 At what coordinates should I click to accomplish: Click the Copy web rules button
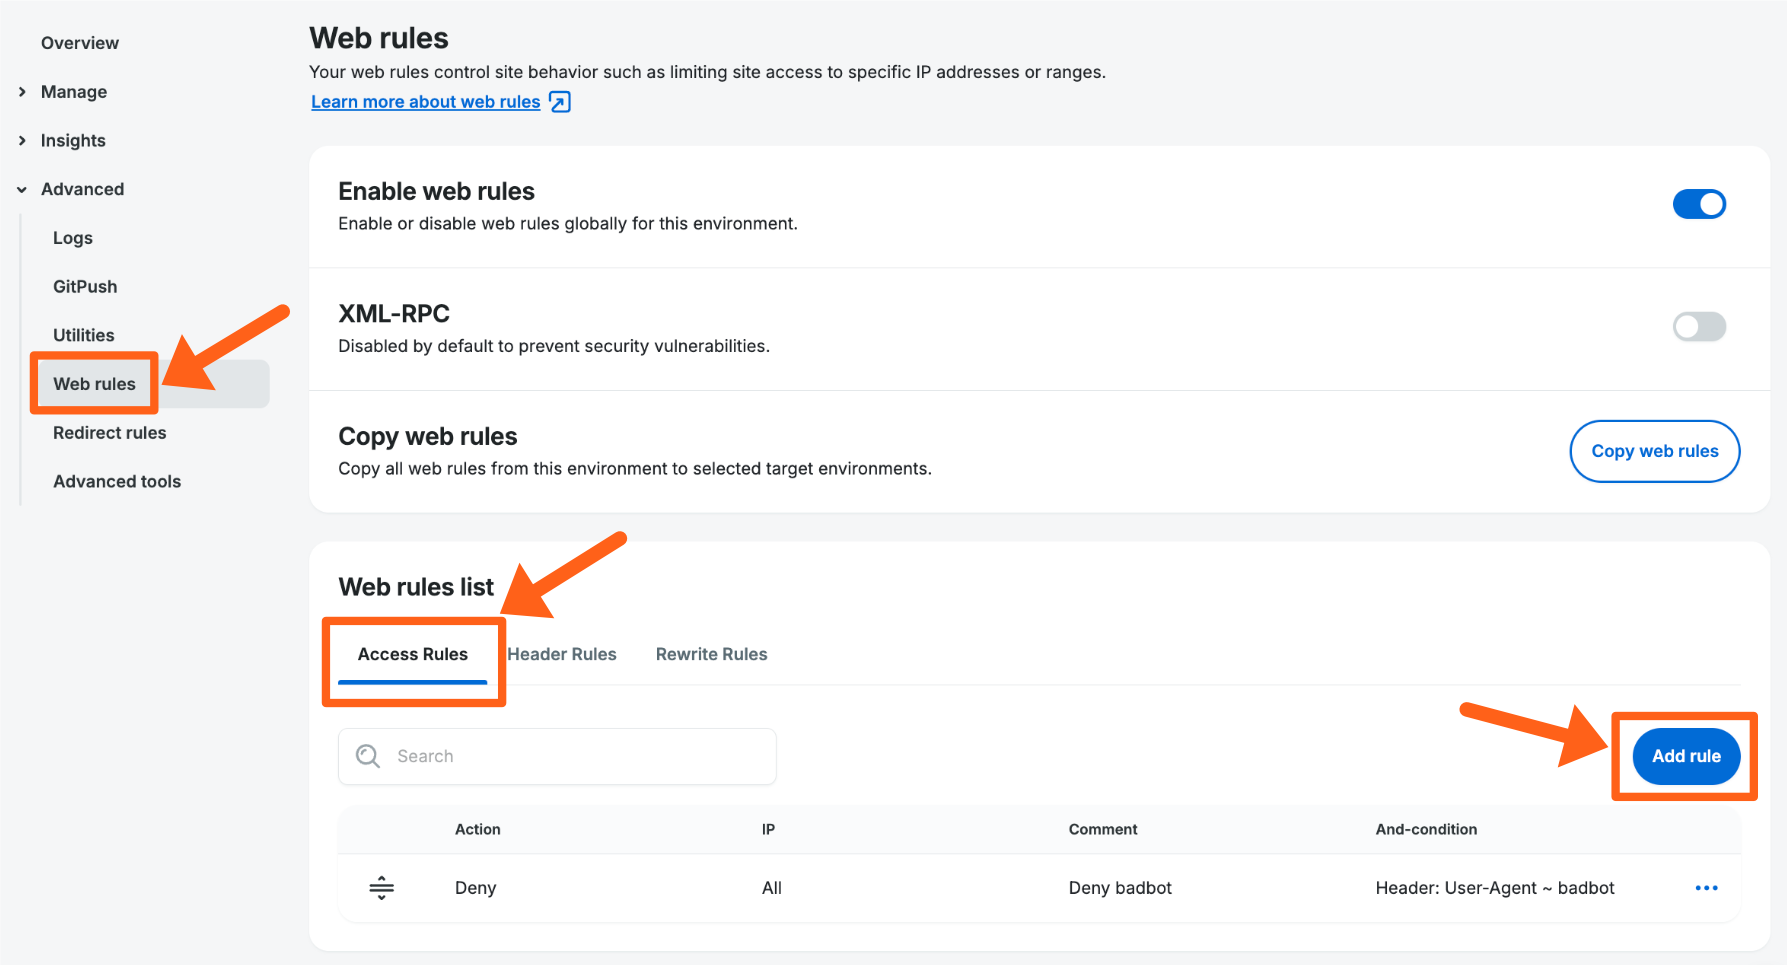[x=1654, y=451]
